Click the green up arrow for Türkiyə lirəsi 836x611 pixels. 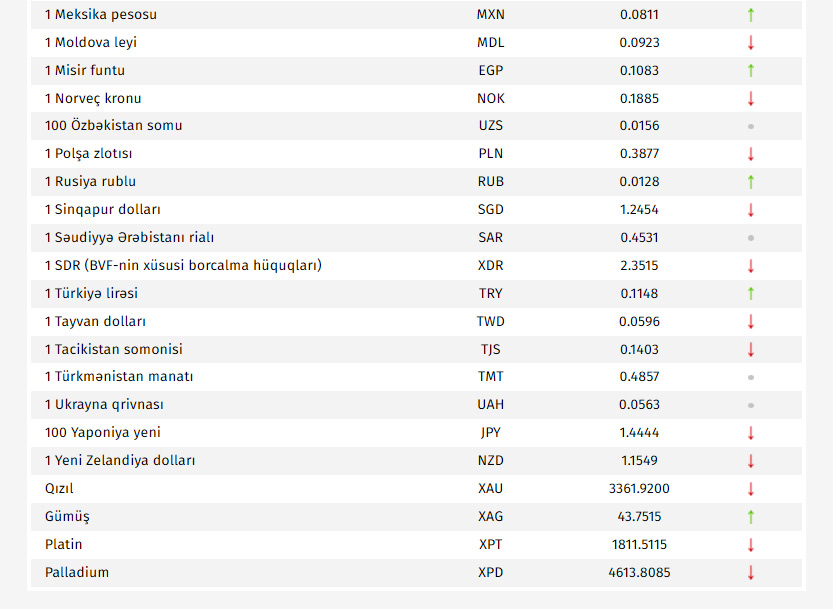(750, 294)
